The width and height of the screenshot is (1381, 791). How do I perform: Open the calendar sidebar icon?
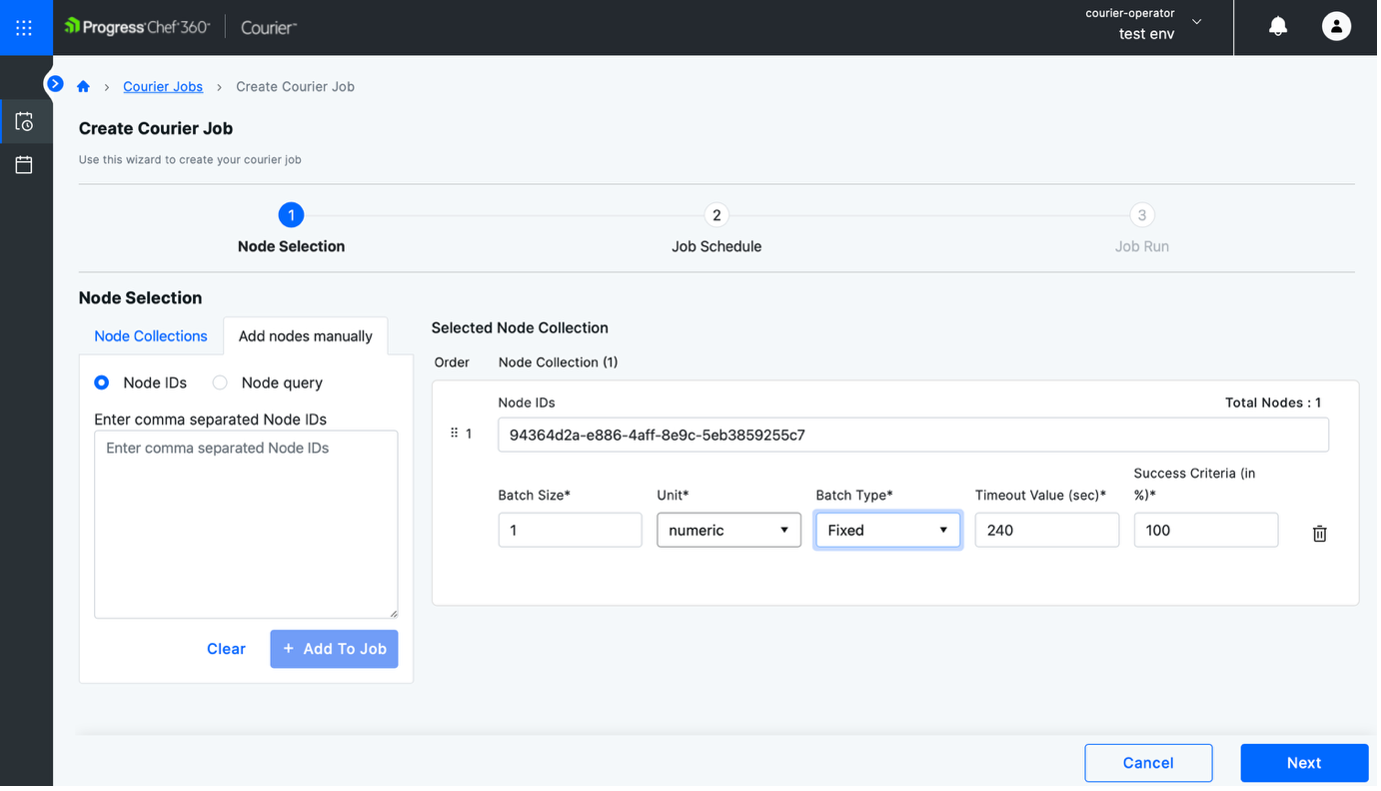coord(25,165)
